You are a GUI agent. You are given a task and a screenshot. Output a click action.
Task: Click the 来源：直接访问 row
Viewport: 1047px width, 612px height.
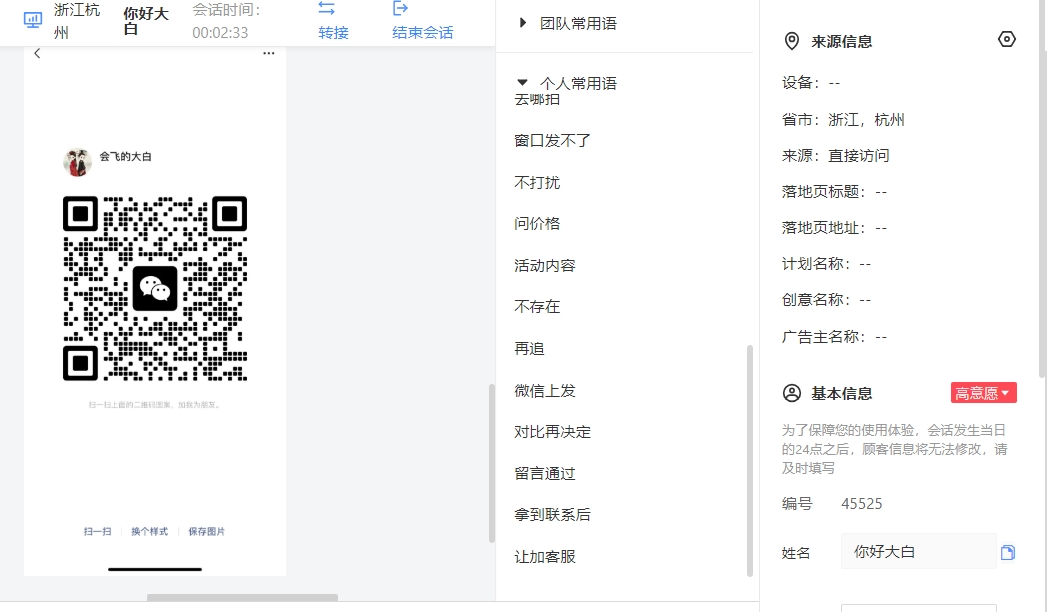coord(835,156)
